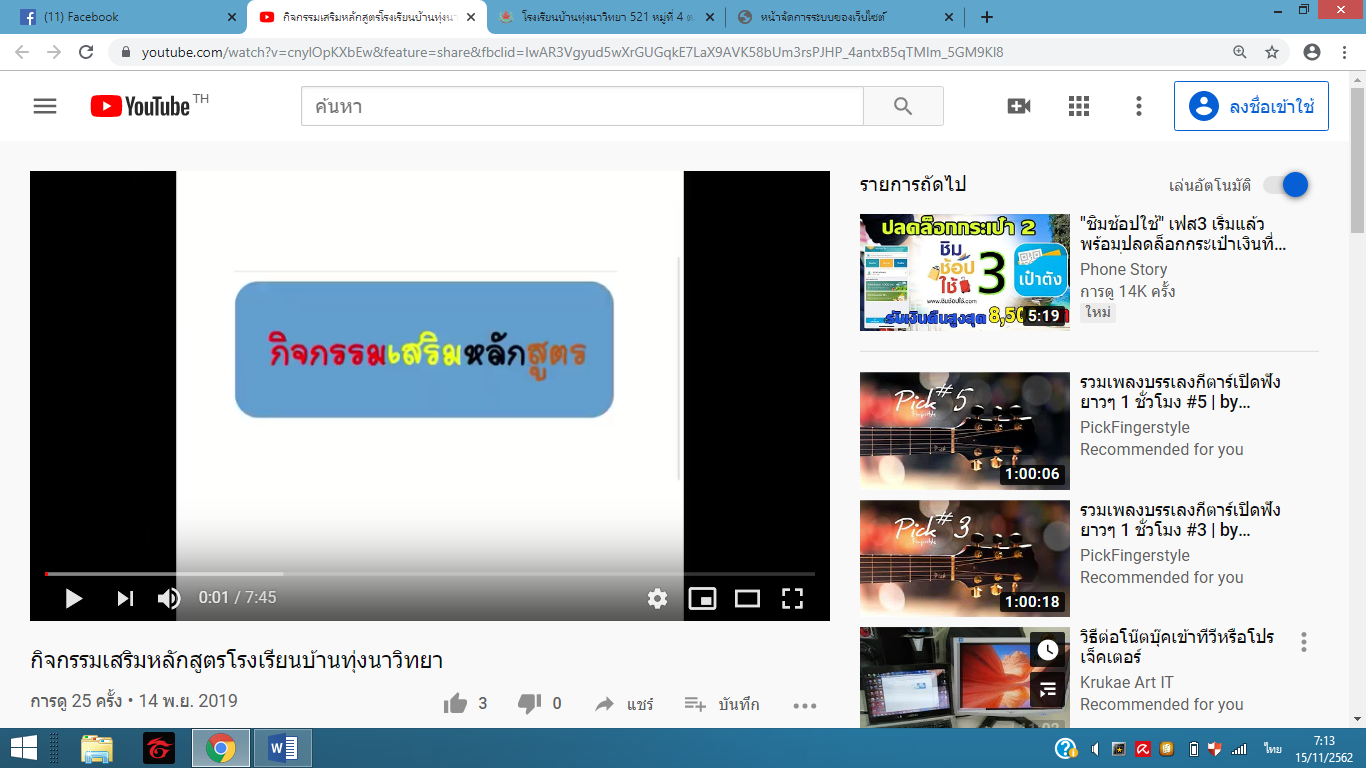Go back in the browser
This screenshot has height=768, width=1366.
pyautogui.click(x=22, y=52)
